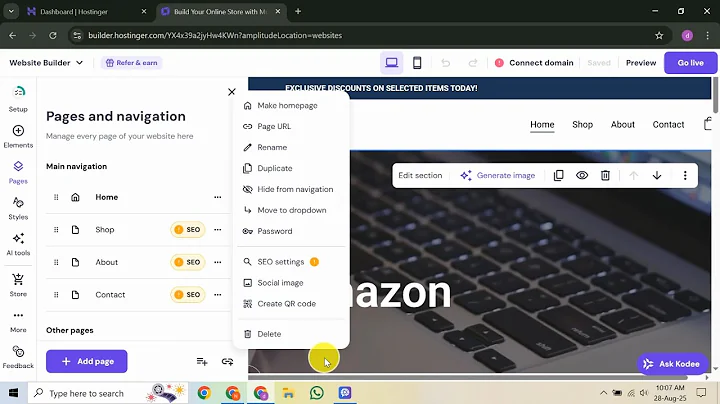Click the shopping bag icon in the site header

click(708, 124)
